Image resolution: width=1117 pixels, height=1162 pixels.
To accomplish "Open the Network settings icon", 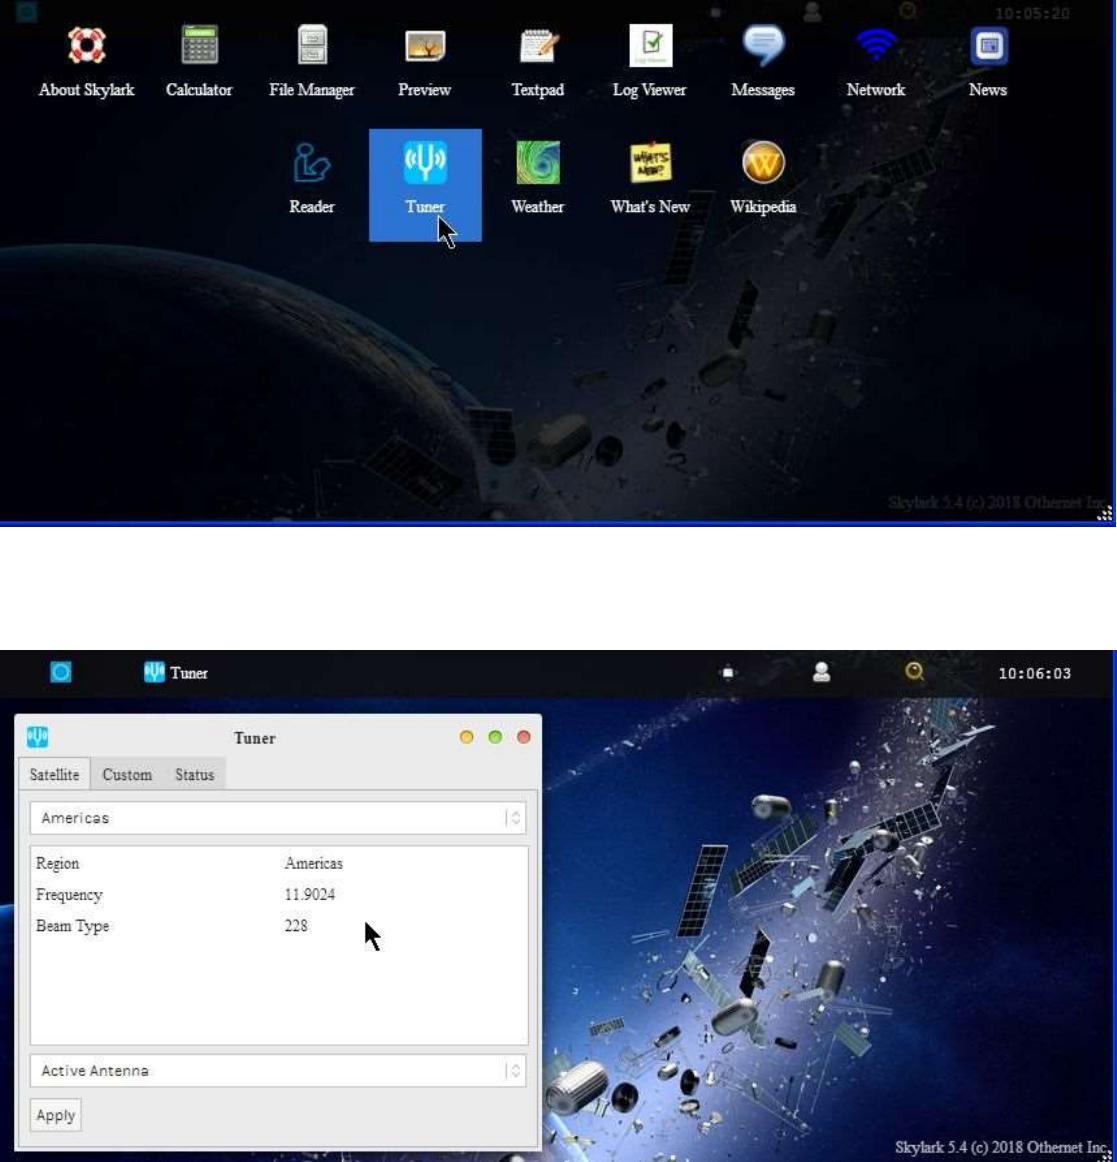I will click(876, 63).
